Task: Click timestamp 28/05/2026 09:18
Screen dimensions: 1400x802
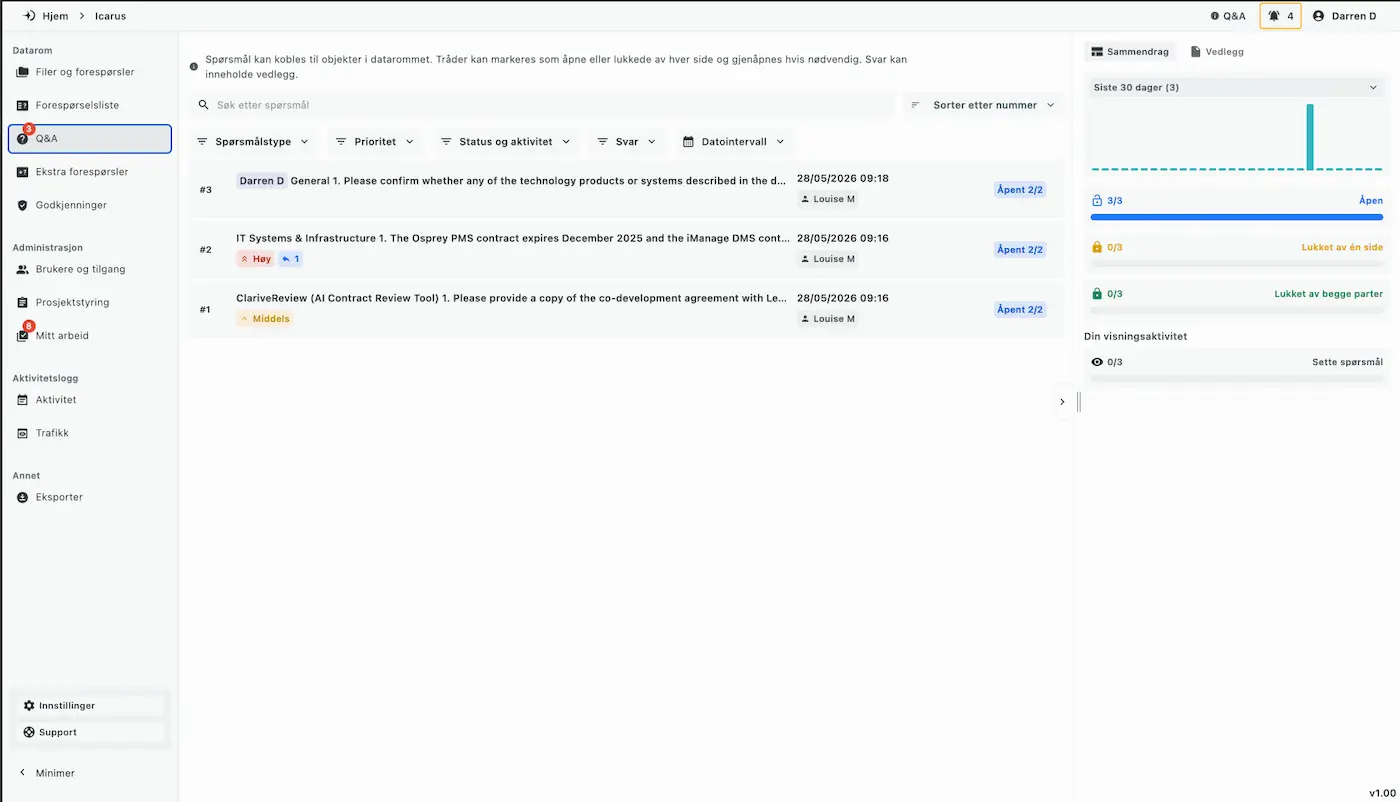Action: pyautogui.click(x=843, y=179)
